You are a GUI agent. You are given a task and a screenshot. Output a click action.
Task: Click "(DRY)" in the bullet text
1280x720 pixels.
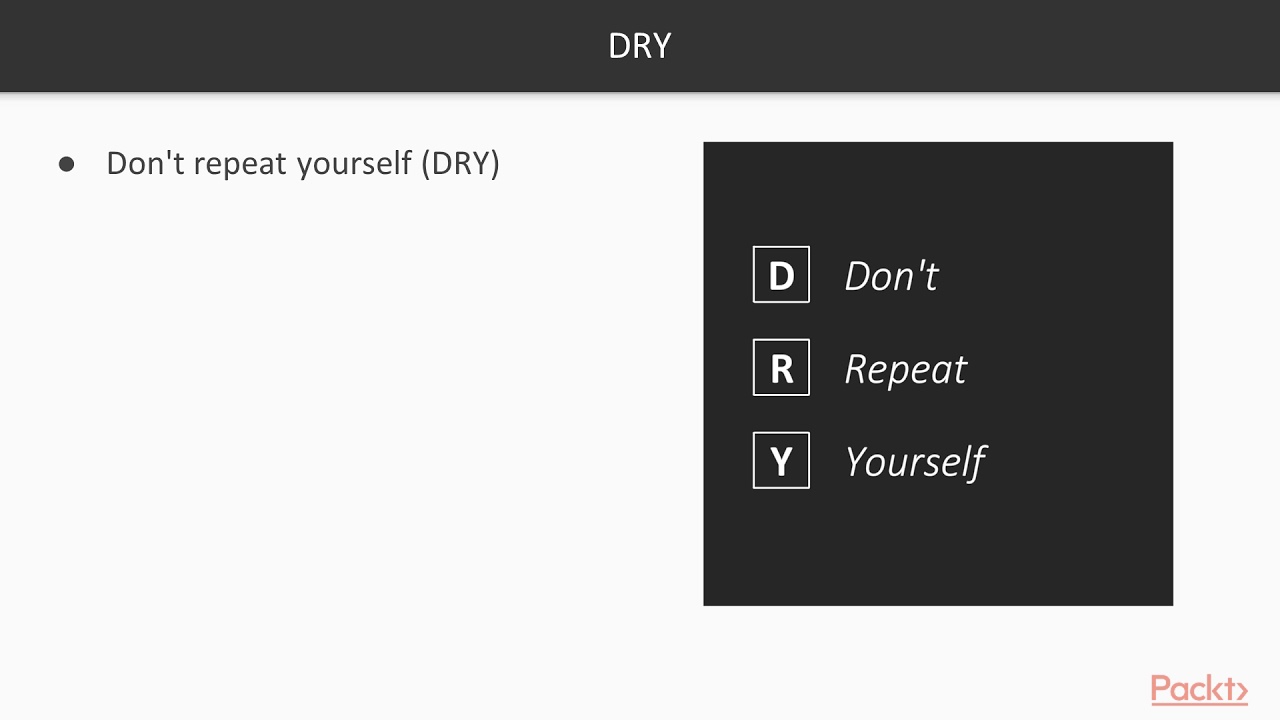coord(460,164)
